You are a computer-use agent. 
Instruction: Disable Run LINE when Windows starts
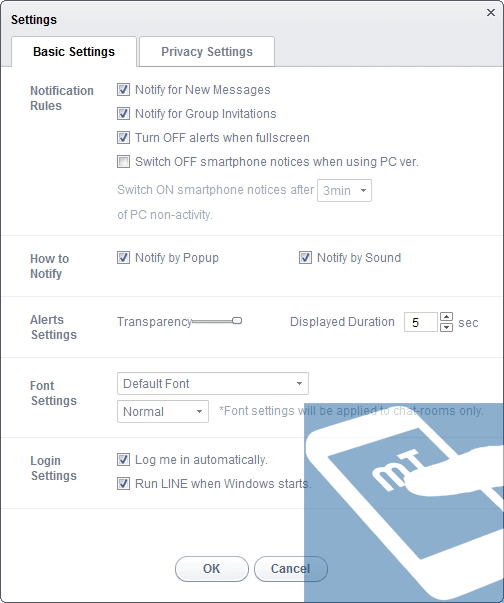tap(123, 483)
